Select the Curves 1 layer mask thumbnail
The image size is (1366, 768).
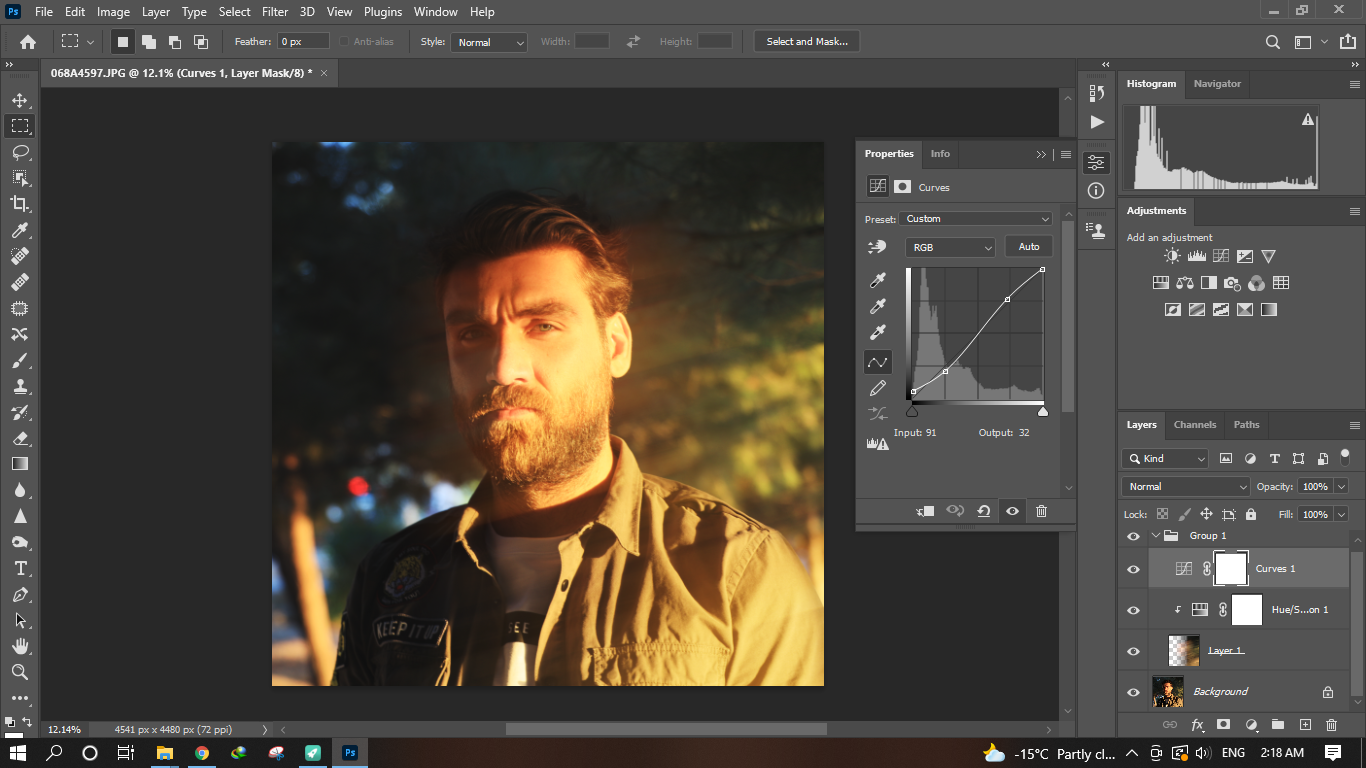point(1231,569)
